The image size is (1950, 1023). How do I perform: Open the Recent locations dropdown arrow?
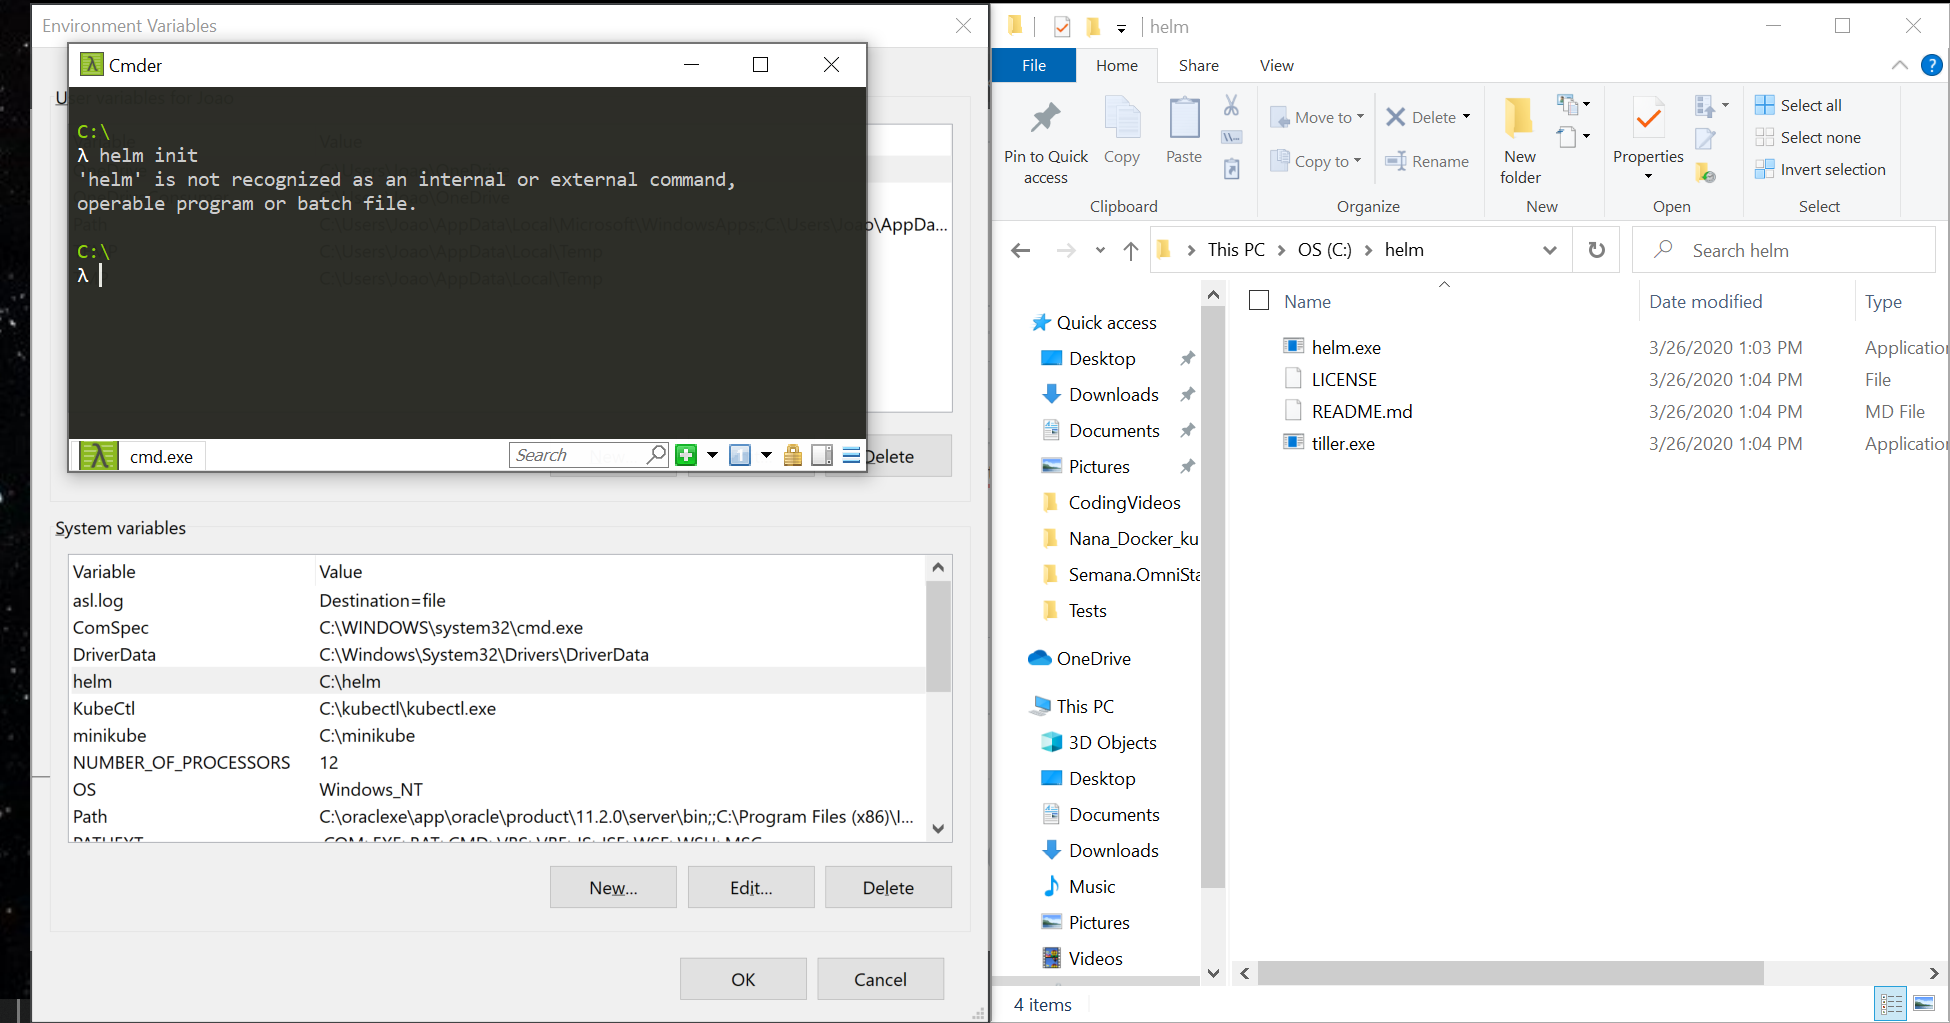point(1100,250)
